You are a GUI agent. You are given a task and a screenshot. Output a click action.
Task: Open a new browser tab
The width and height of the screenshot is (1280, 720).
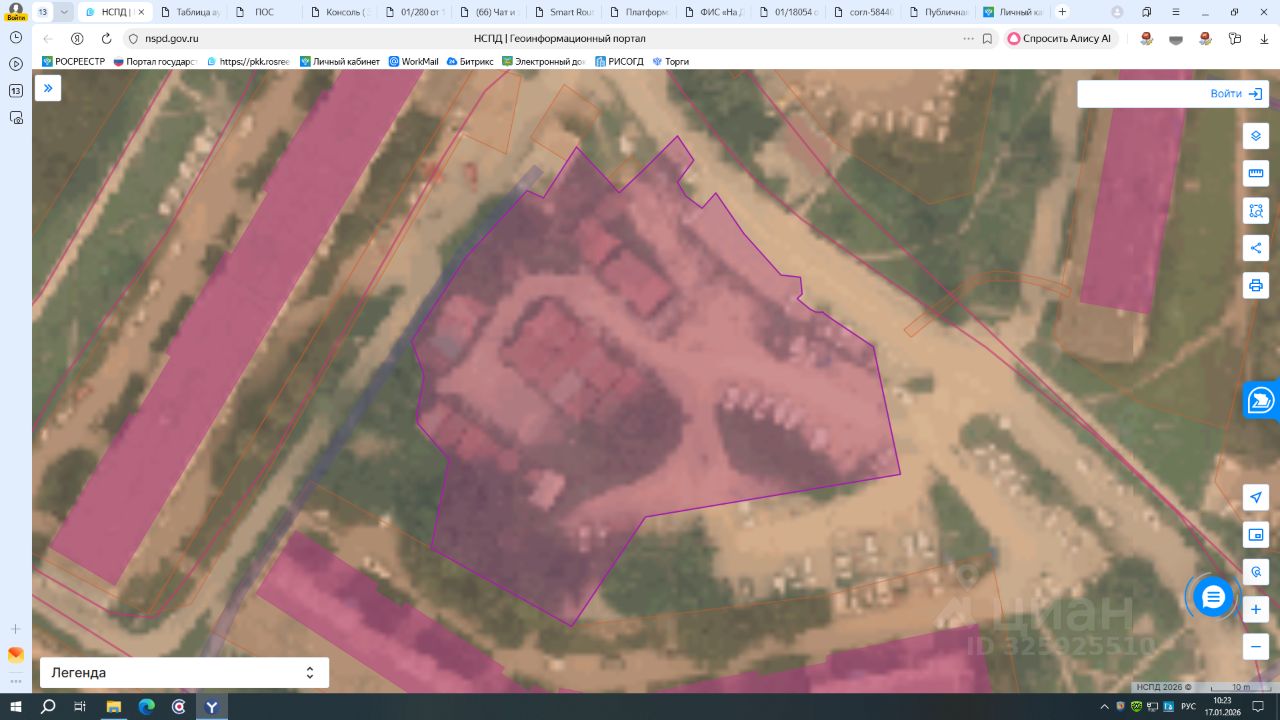click(x=1062, y=12)
